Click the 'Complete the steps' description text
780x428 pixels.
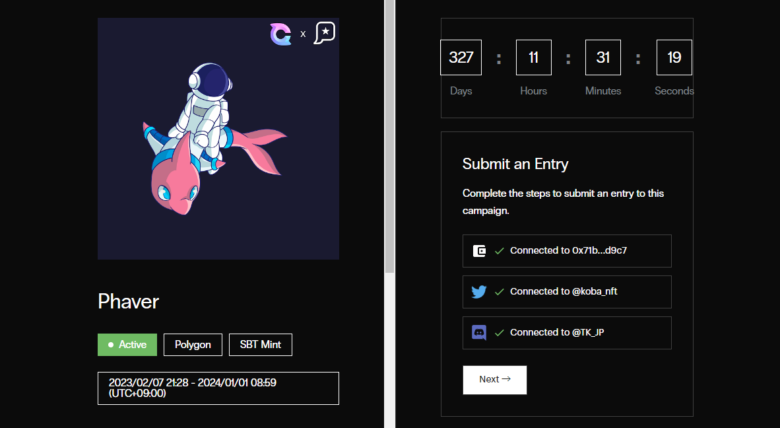(x=563, y=202)
